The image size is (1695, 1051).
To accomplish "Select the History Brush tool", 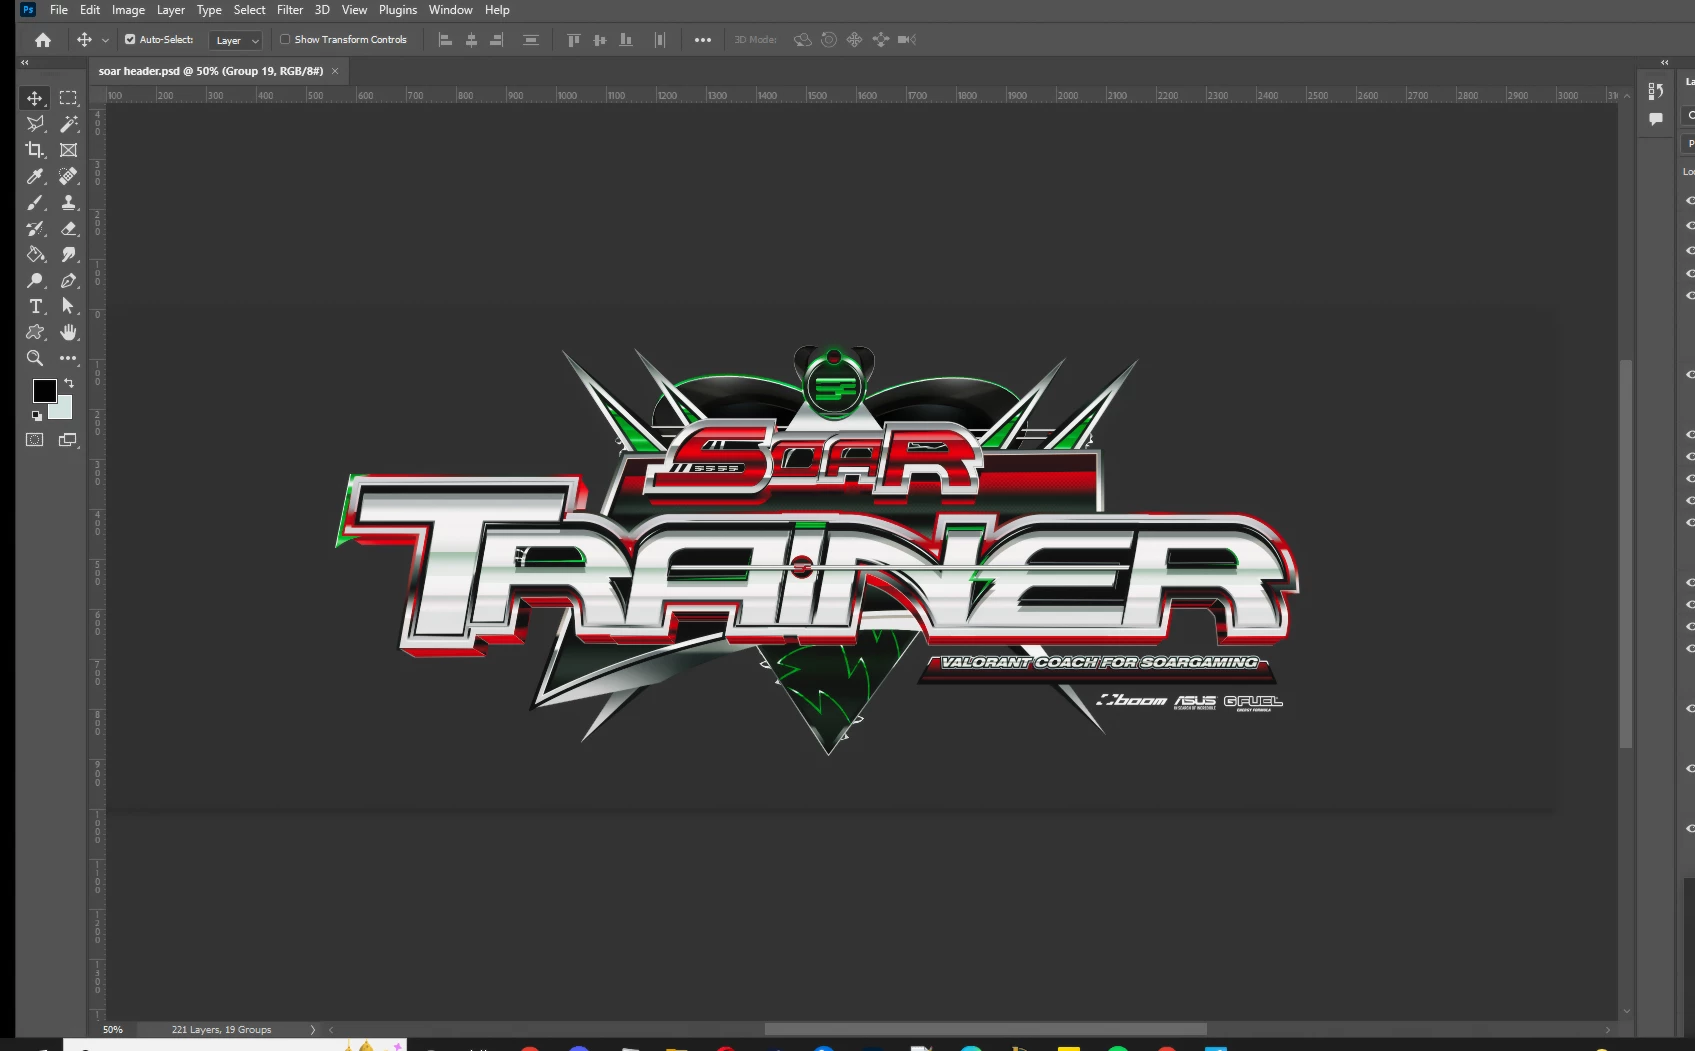I will (x=35, y=228).
